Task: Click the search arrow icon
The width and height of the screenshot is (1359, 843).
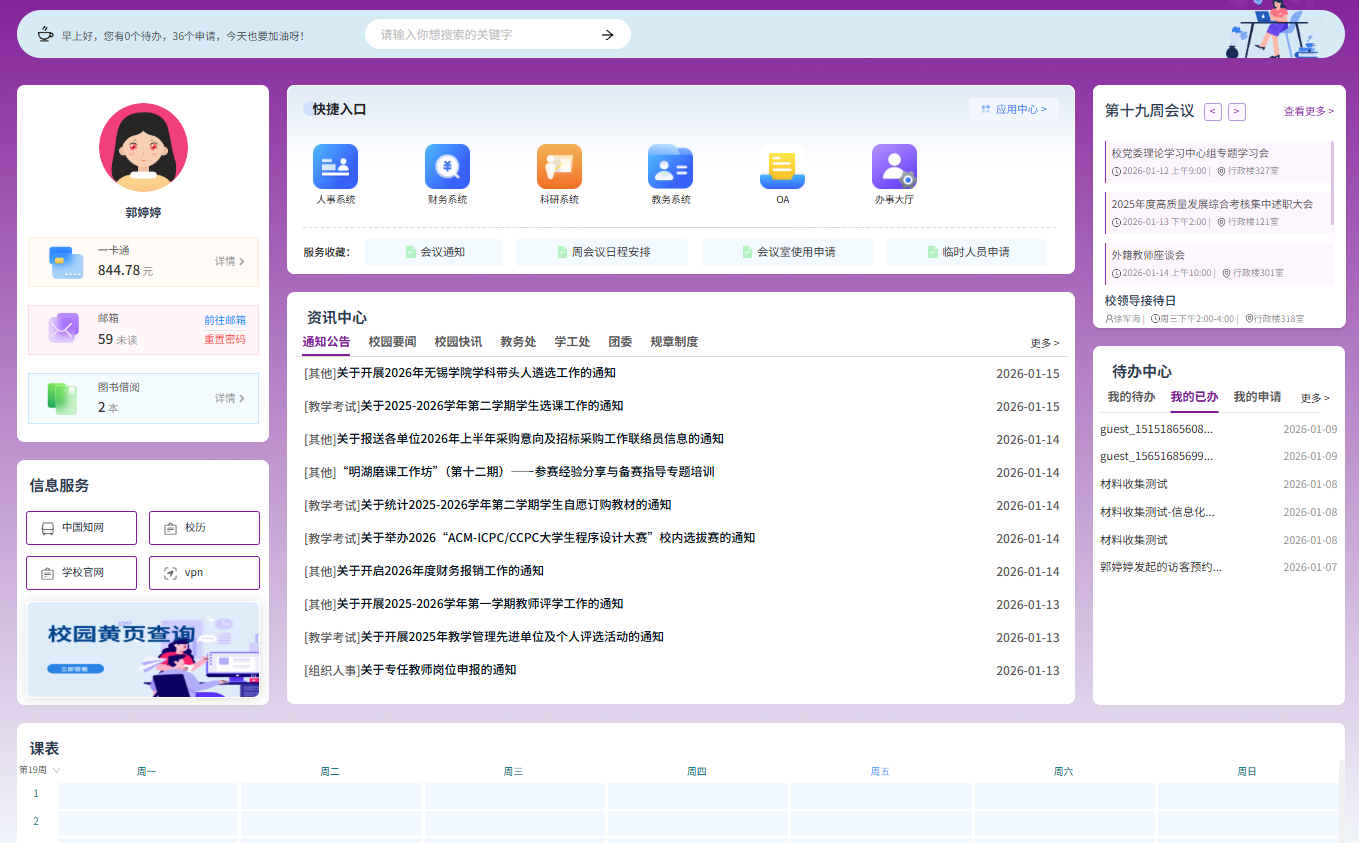Action: tap(607, 35)
